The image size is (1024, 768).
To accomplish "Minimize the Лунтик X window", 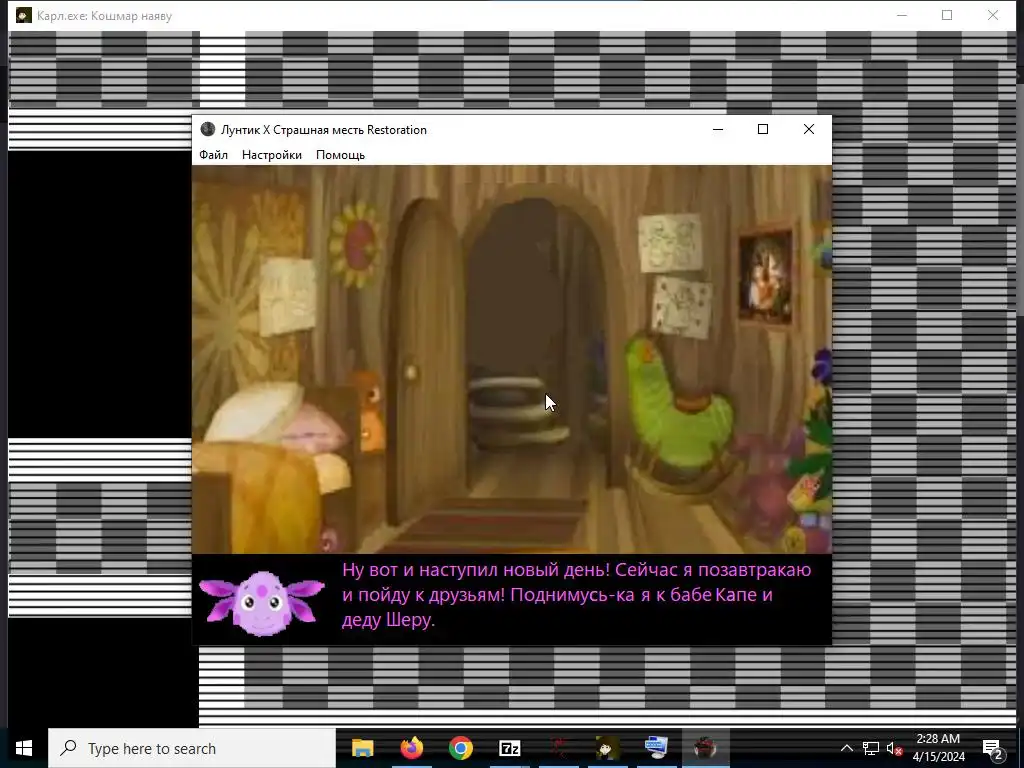I will tap(718, 129).
